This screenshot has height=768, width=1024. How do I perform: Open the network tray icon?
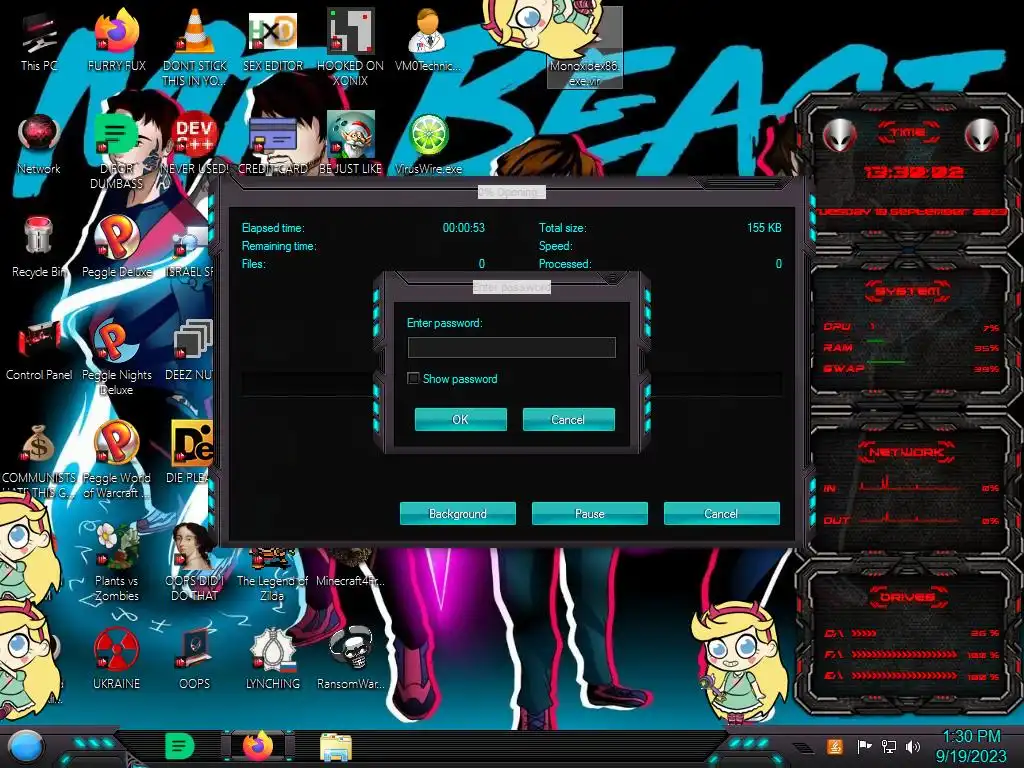(889, 746)
